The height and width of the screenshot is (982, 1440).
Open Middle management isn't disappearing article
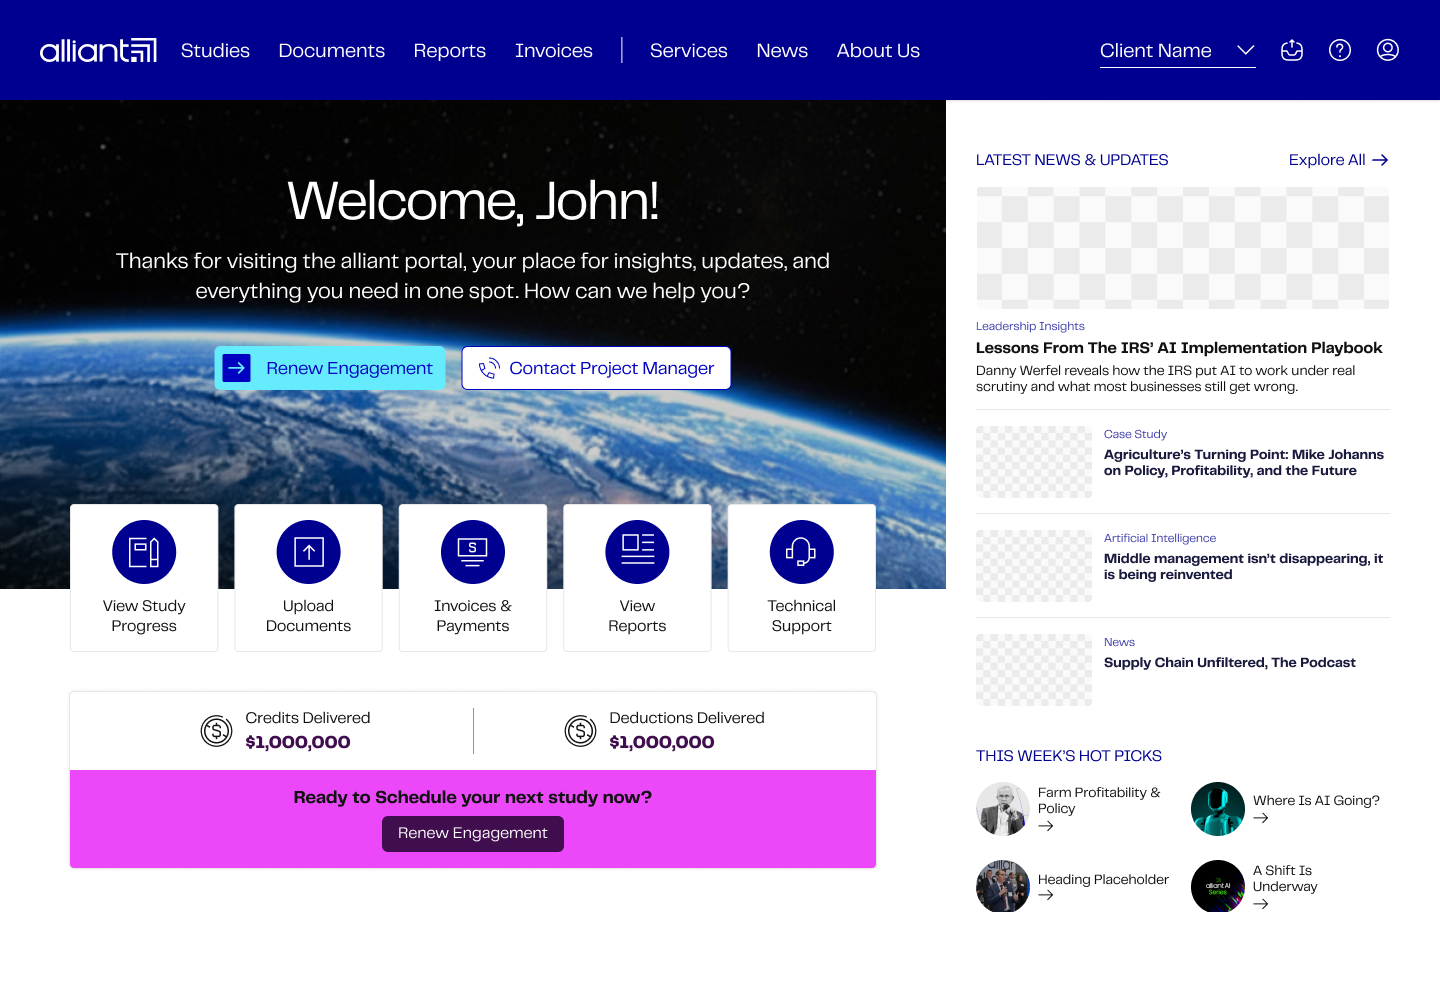click(x=1243, y=566)
